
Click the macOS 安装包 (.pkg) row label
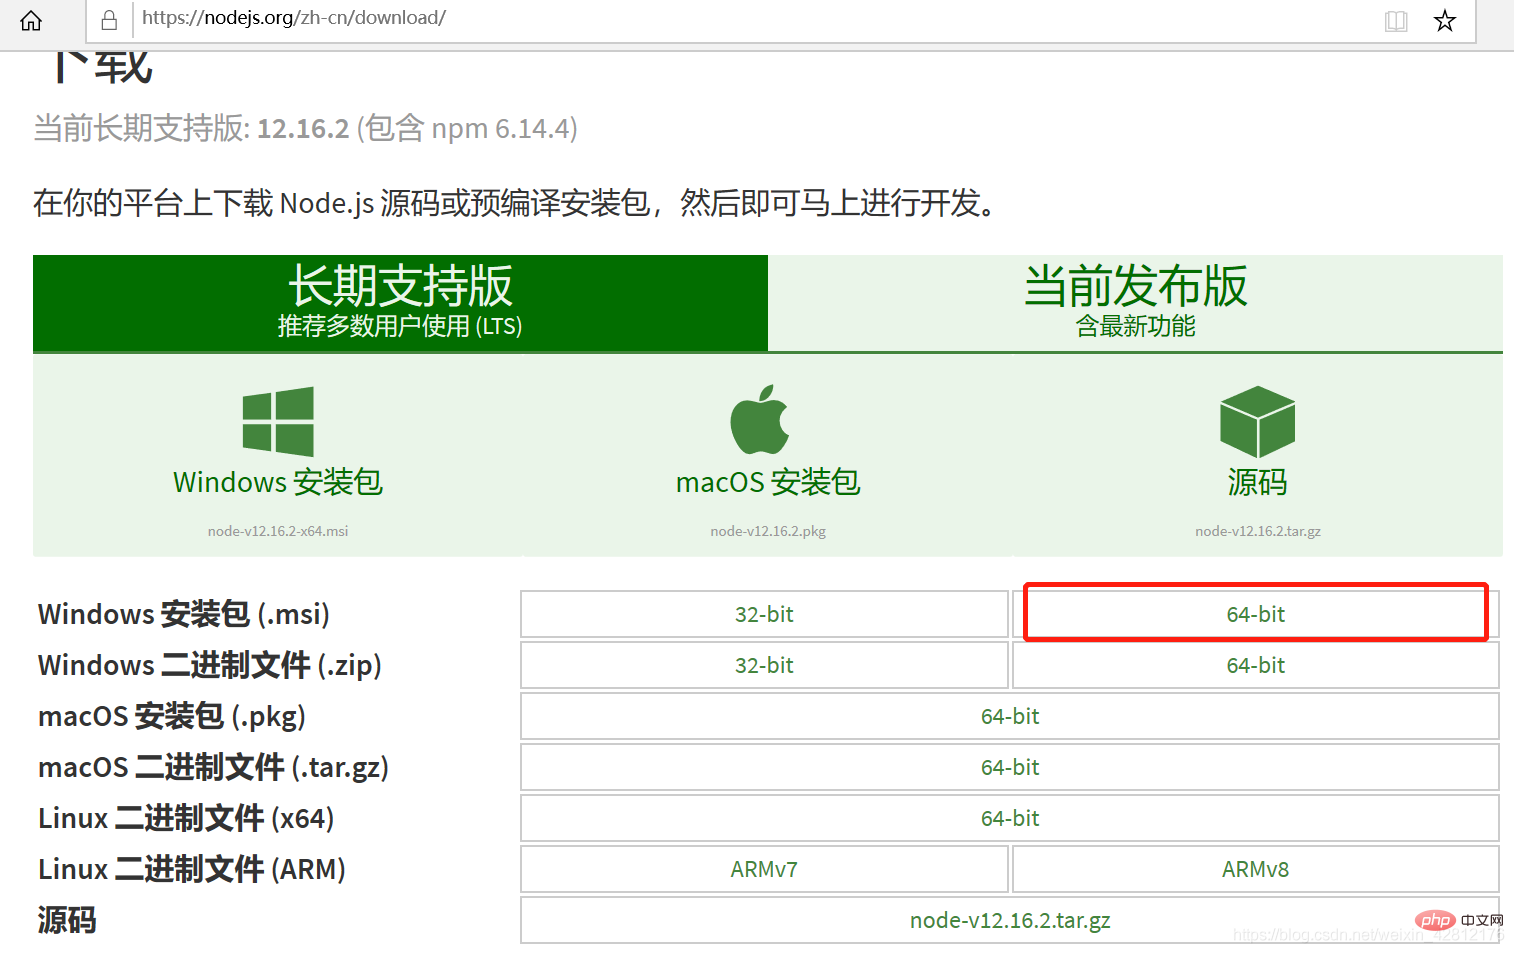coord(172,716)
